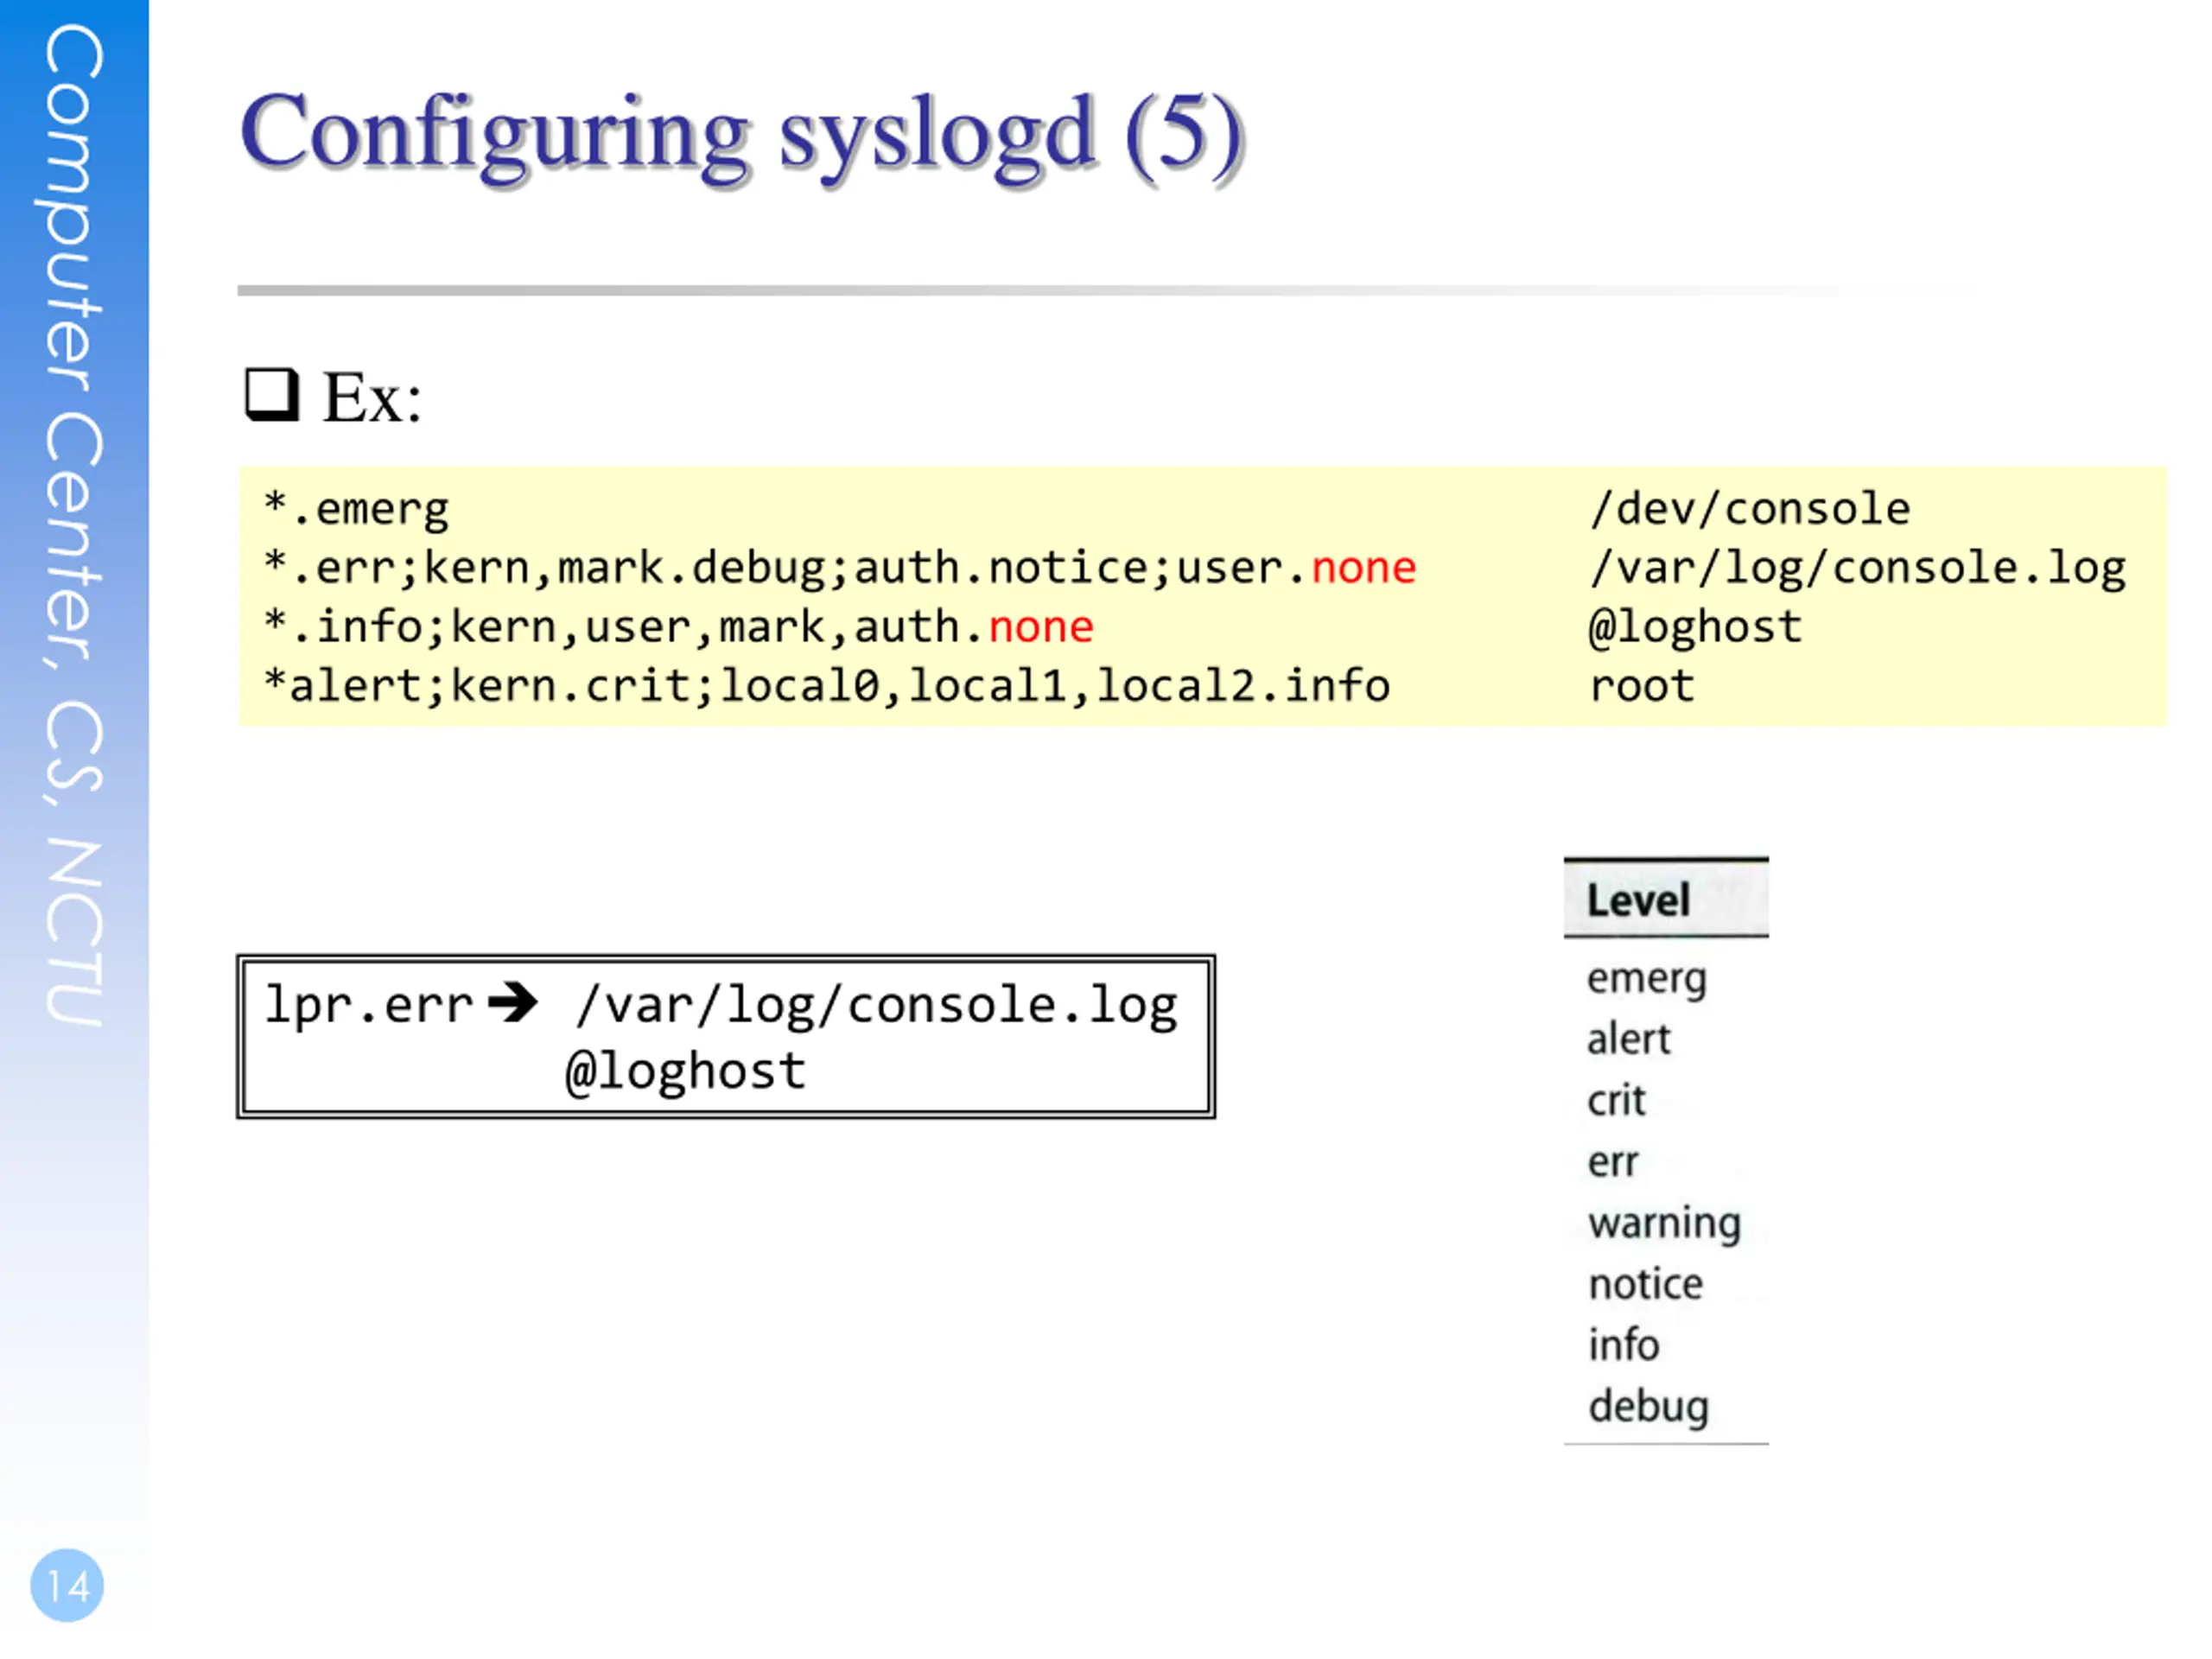Click @loghost inside the bordered example box
2212x1659 pixels.
coord(685,1071)
